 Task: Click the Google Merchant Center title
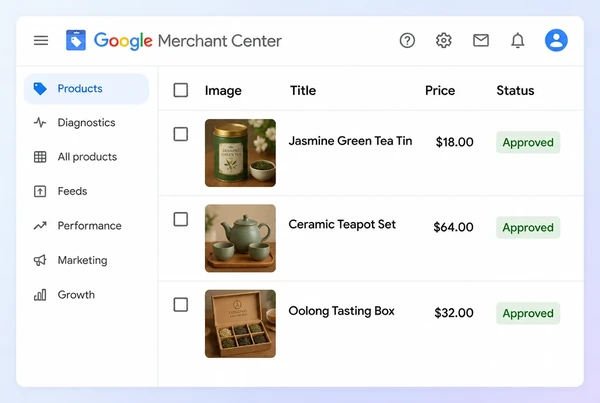click(x=188, y=41)
